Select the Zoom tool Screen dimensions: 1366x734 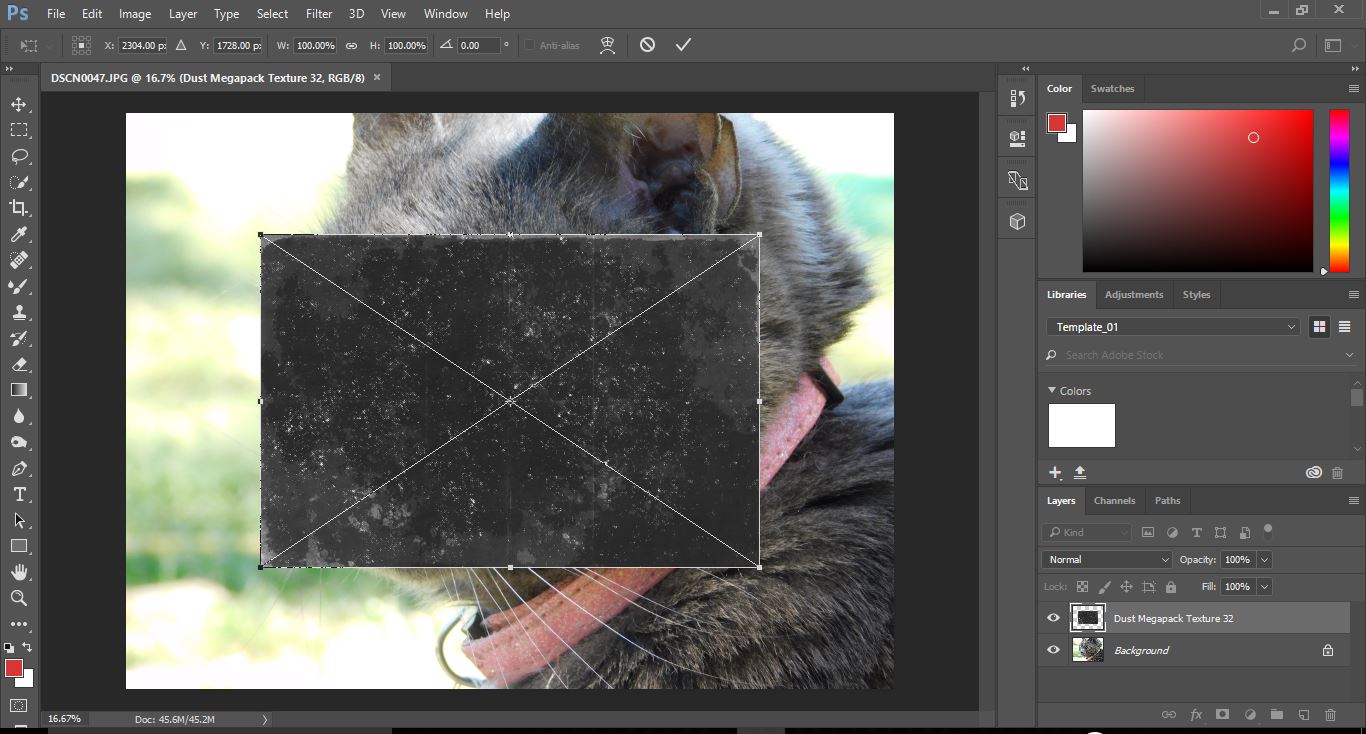pos(20,598)
